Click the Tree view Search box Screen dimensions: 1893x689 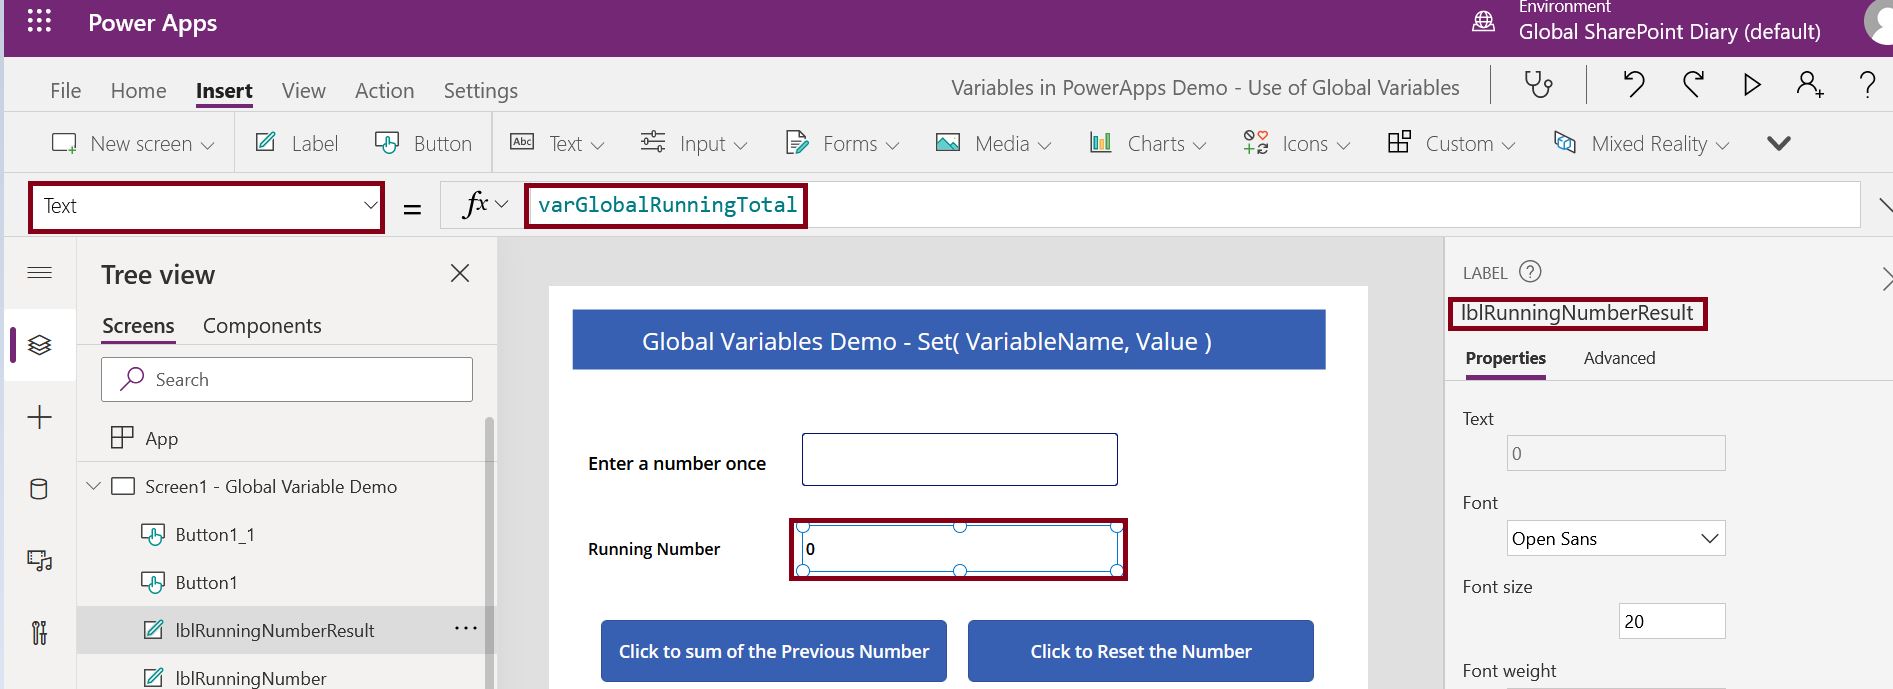click(x=287, y=380)
